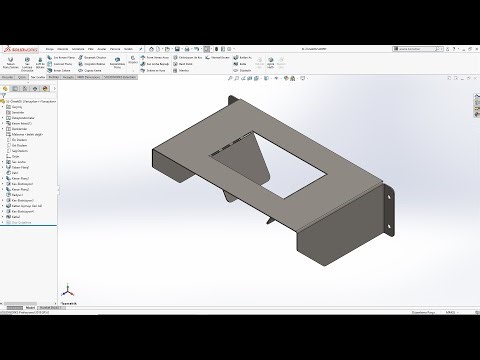The height and width of the screenshot is (360, 480).
Task: Click the Base Flange/Tab sheet metal tool
Action: click(11, 63)
